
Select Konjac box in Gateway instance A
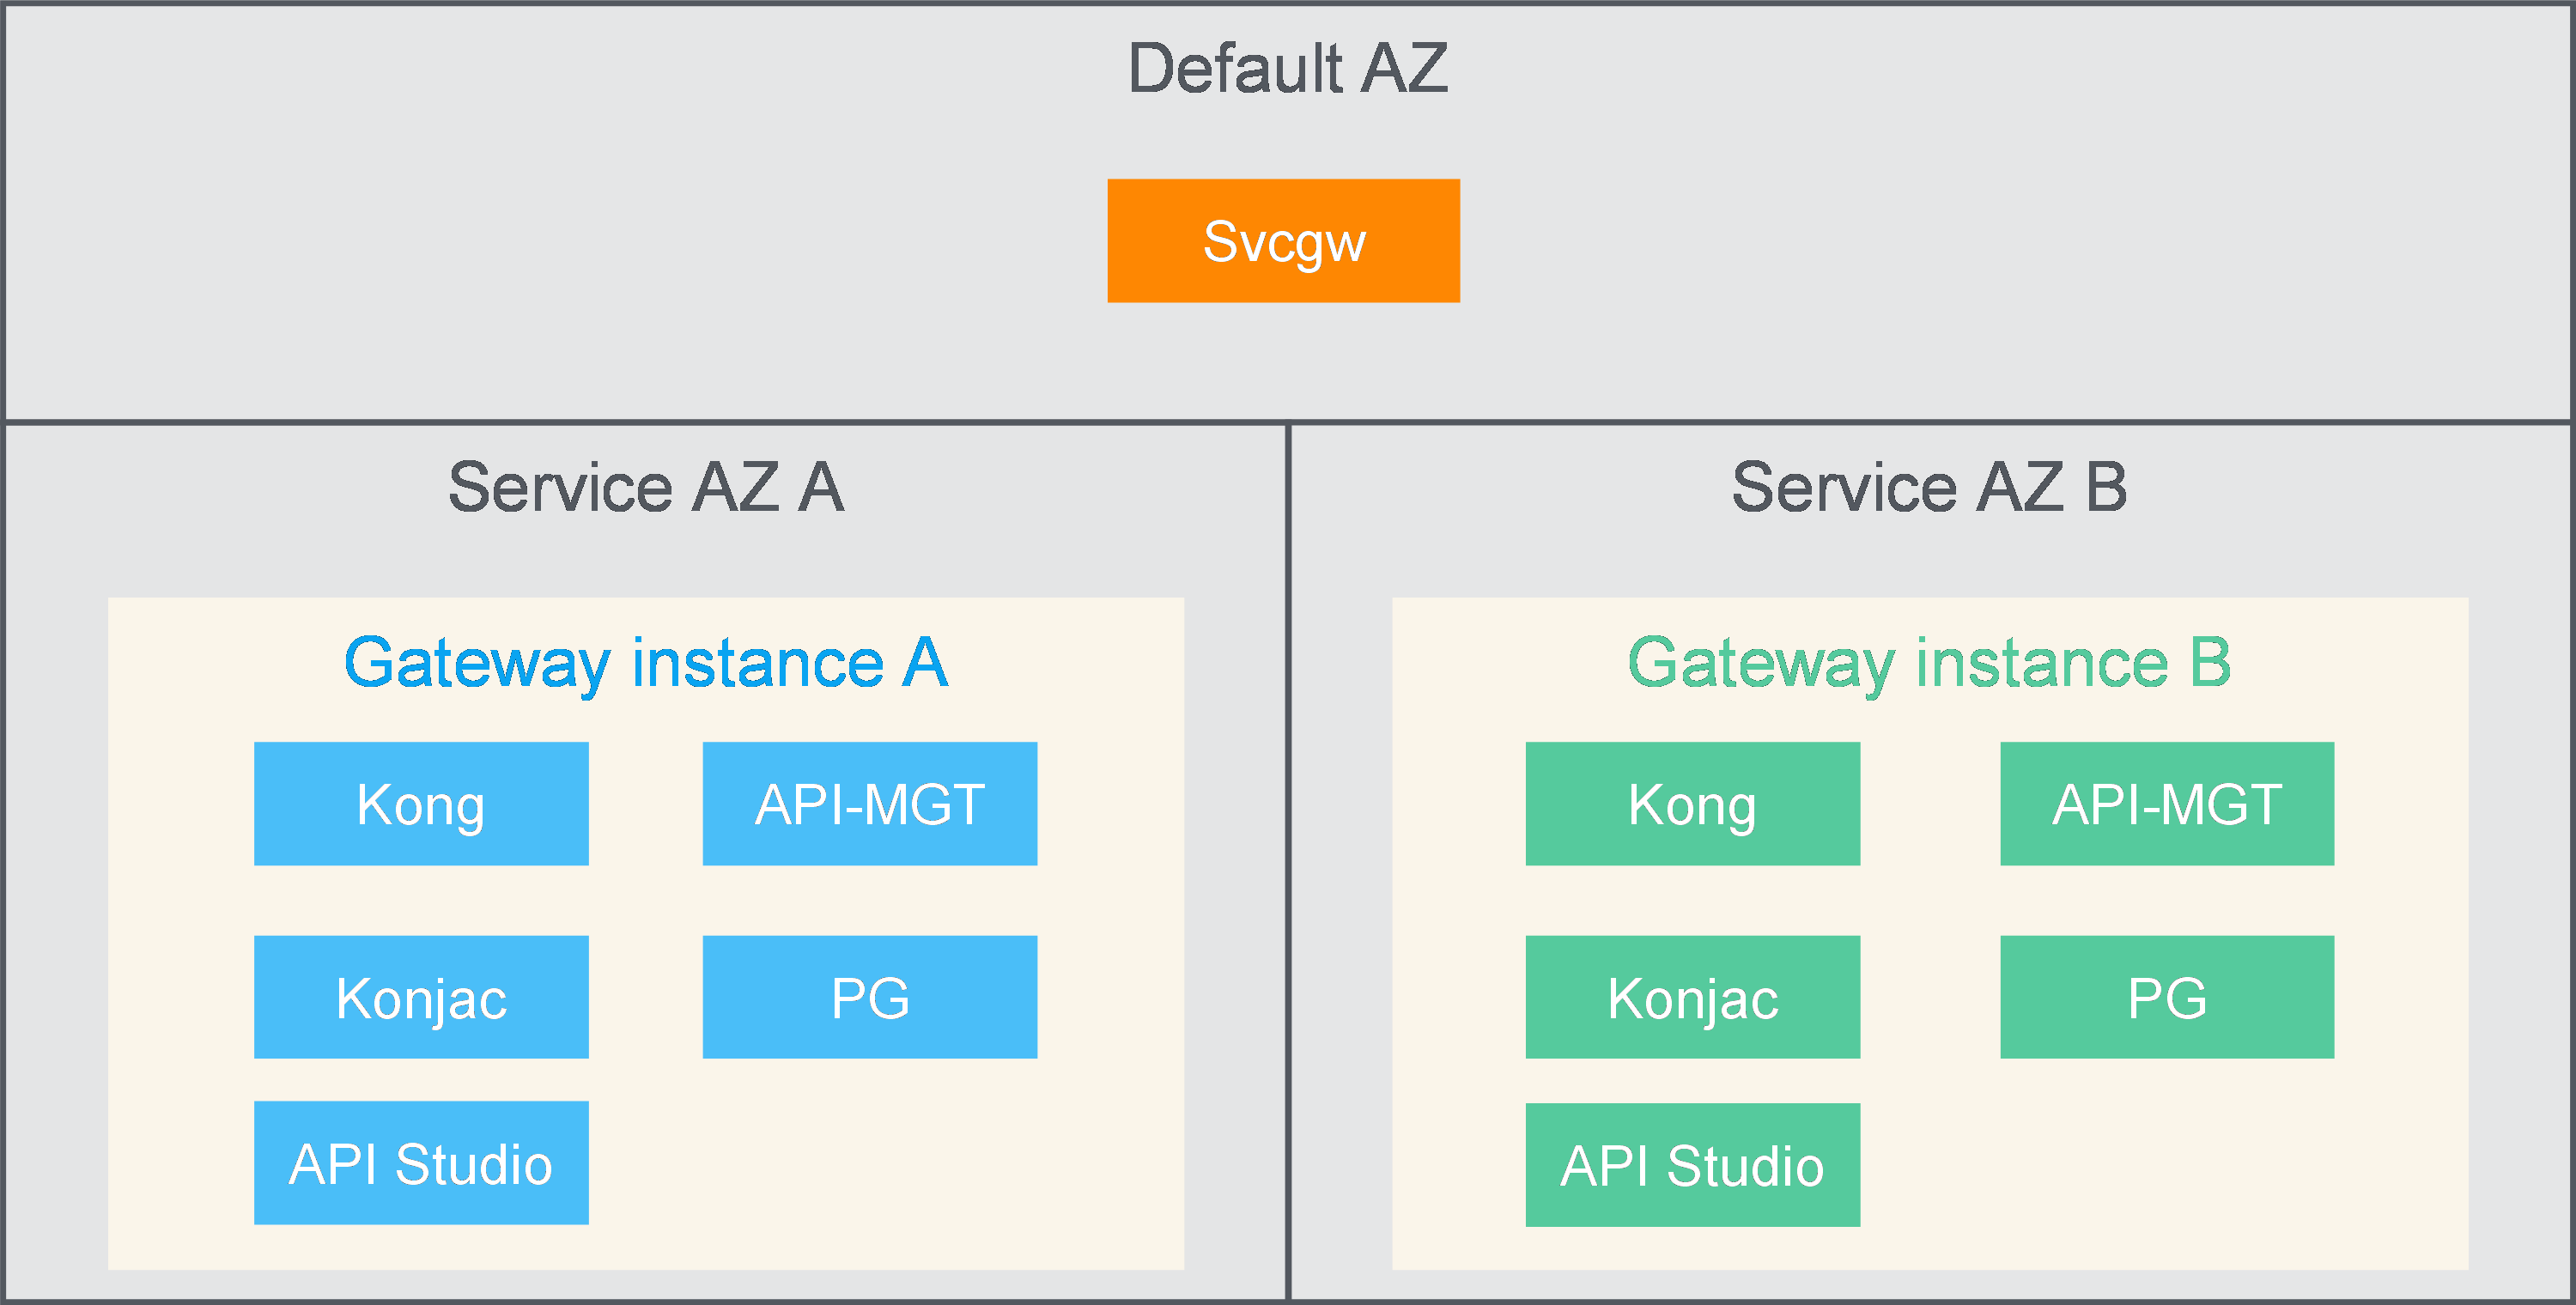click(x=421, y=997)
